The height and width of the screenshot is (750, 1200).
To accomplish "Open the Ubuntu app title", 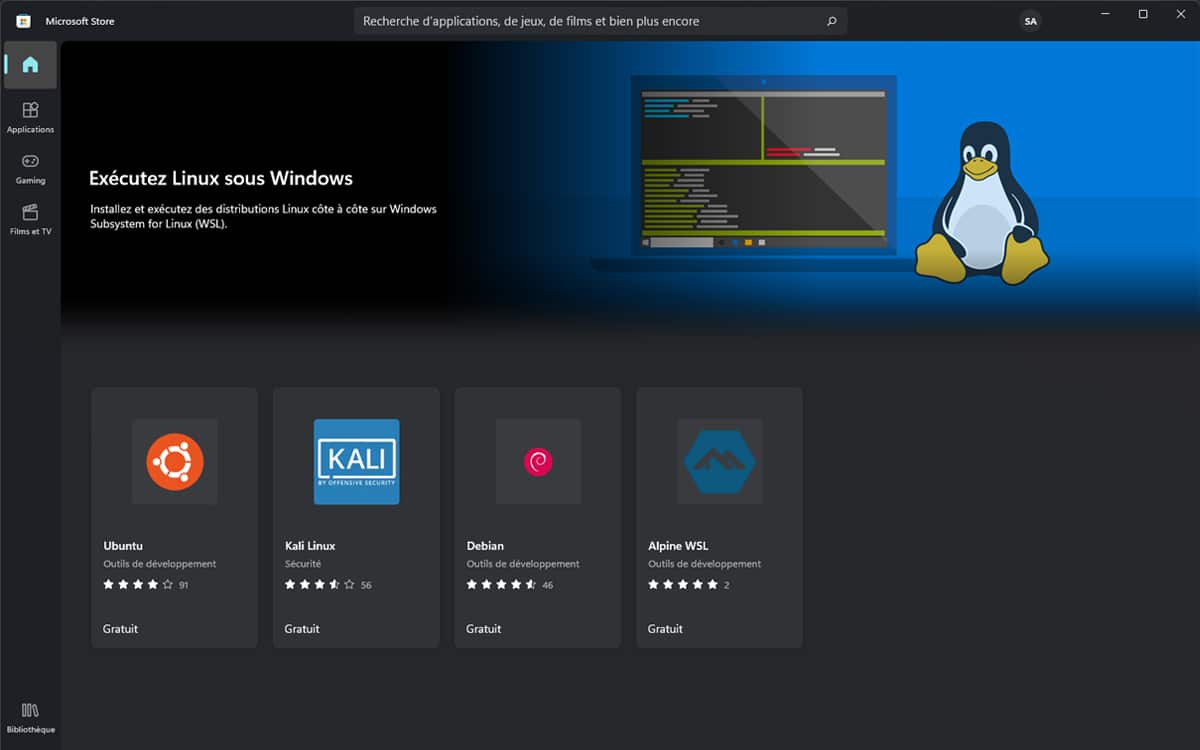I will (123, 546).
